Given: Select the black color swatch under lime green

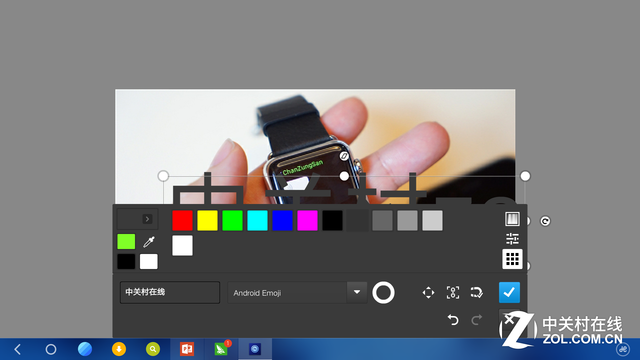Looking at the screenshot, I should click(126, 262).
